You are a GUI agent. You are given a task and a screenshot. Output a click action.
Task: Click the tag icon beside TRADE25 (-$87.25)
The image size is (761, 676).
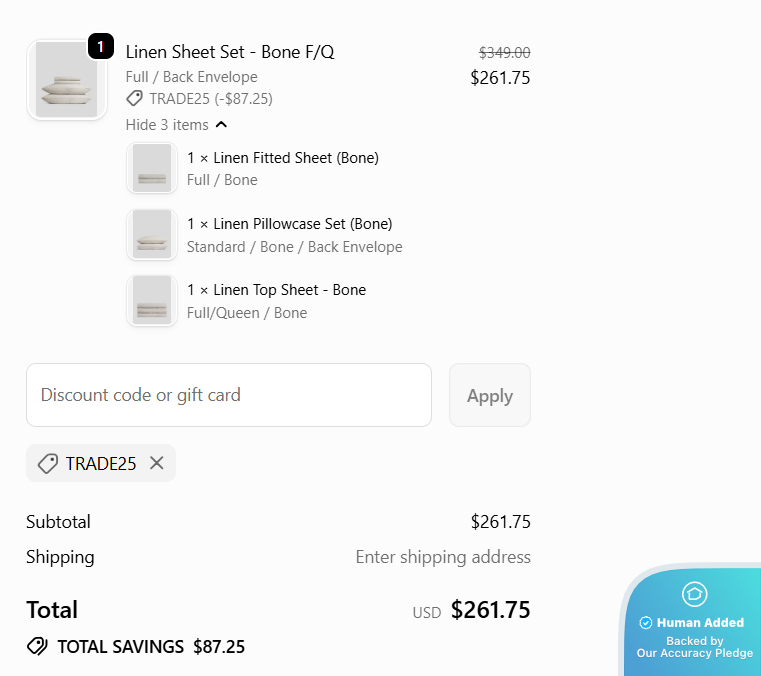[x=134, y=98]
